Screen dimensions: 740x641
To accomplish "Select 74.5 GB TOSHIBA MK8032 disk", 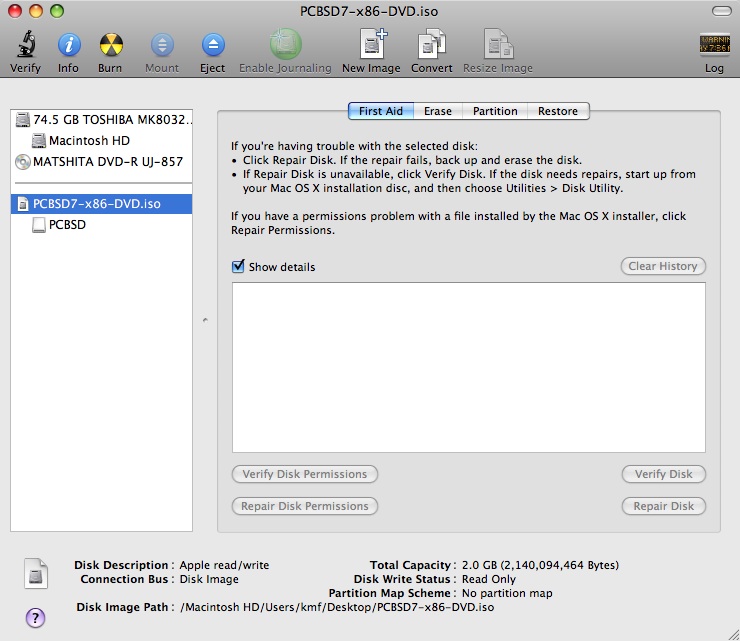I will pos(101,120).
